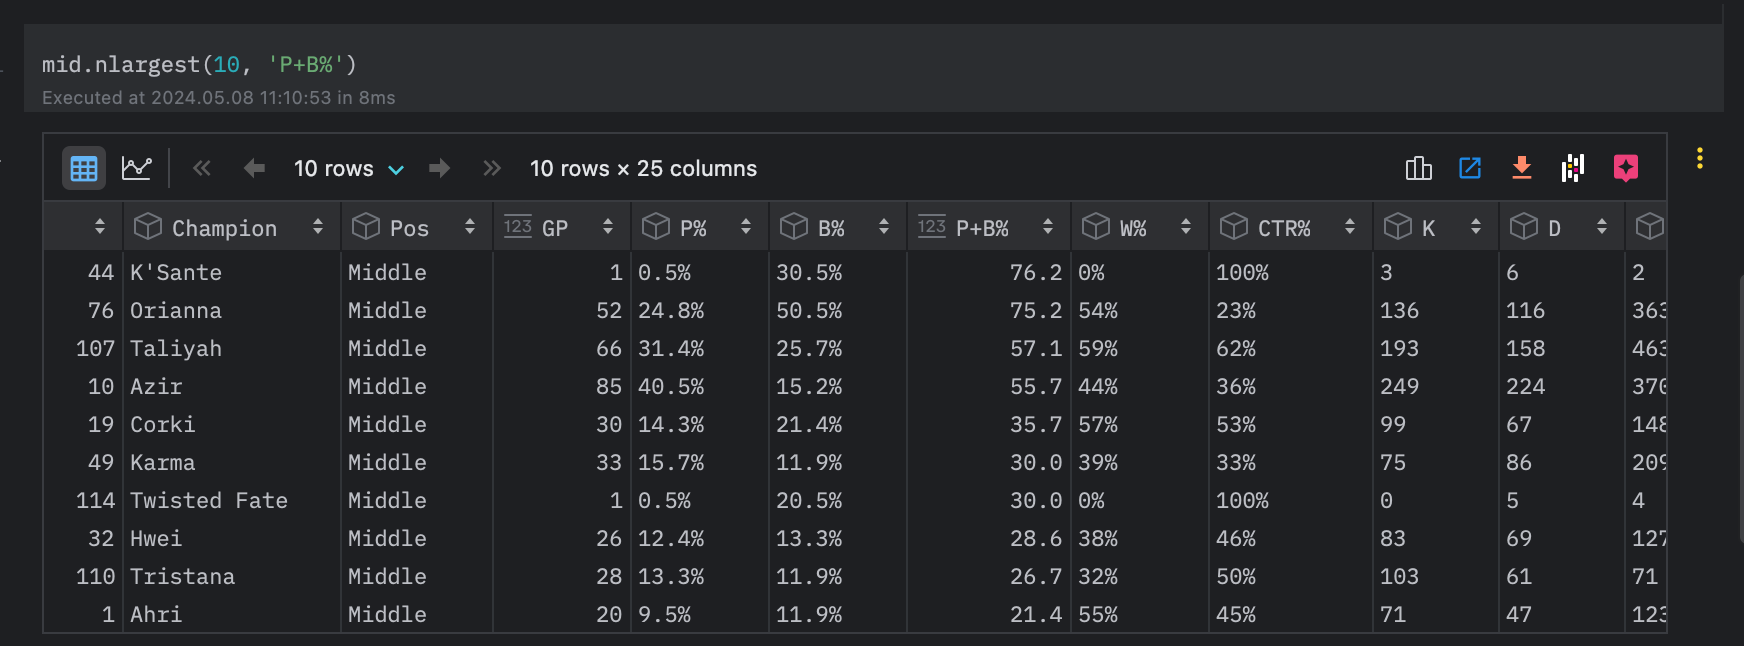Click Azir's 249 kills cell
This screenshot has height=646, width=1744.
tap(1436, 386)
